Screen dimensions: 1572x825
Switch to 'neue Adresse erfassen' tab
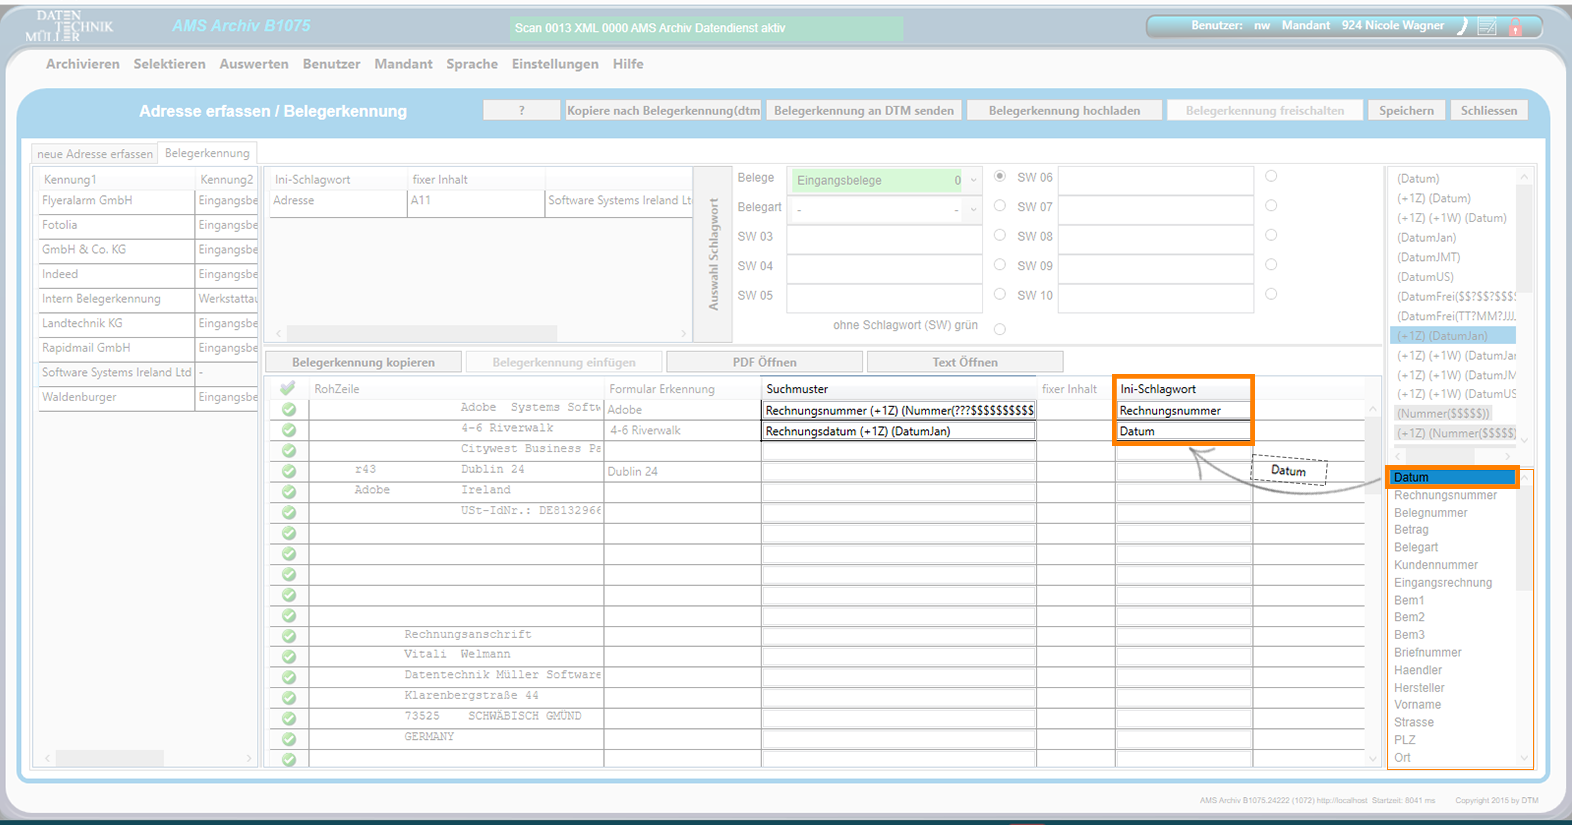[95, 154]
